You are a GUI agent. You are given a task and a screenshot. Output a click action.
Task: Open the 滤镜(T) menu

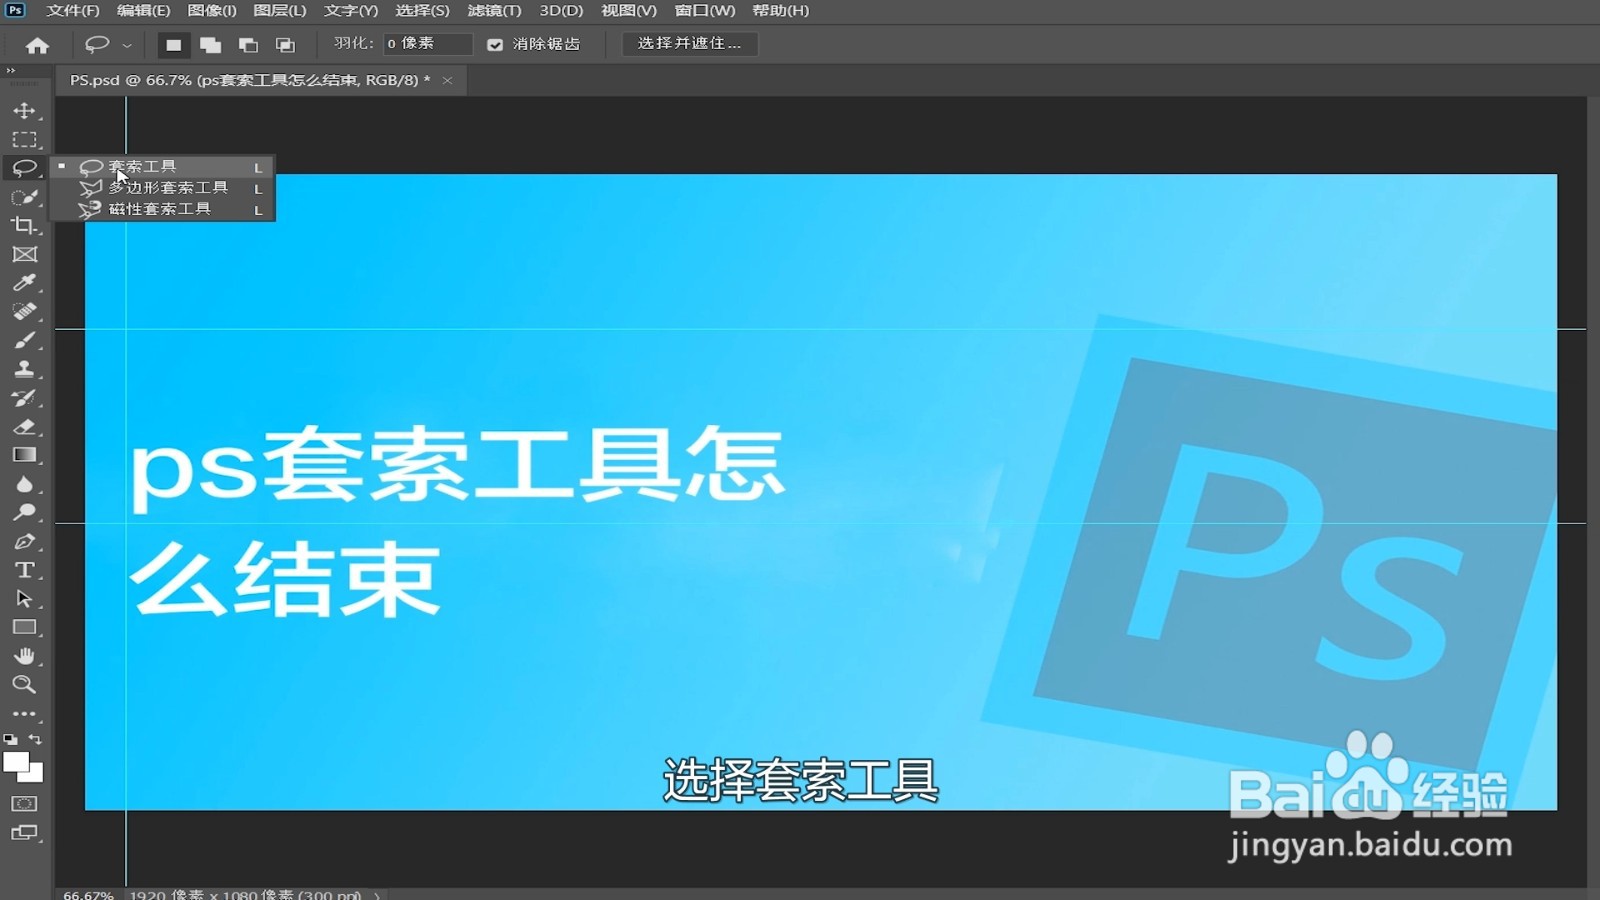[494, 11]
